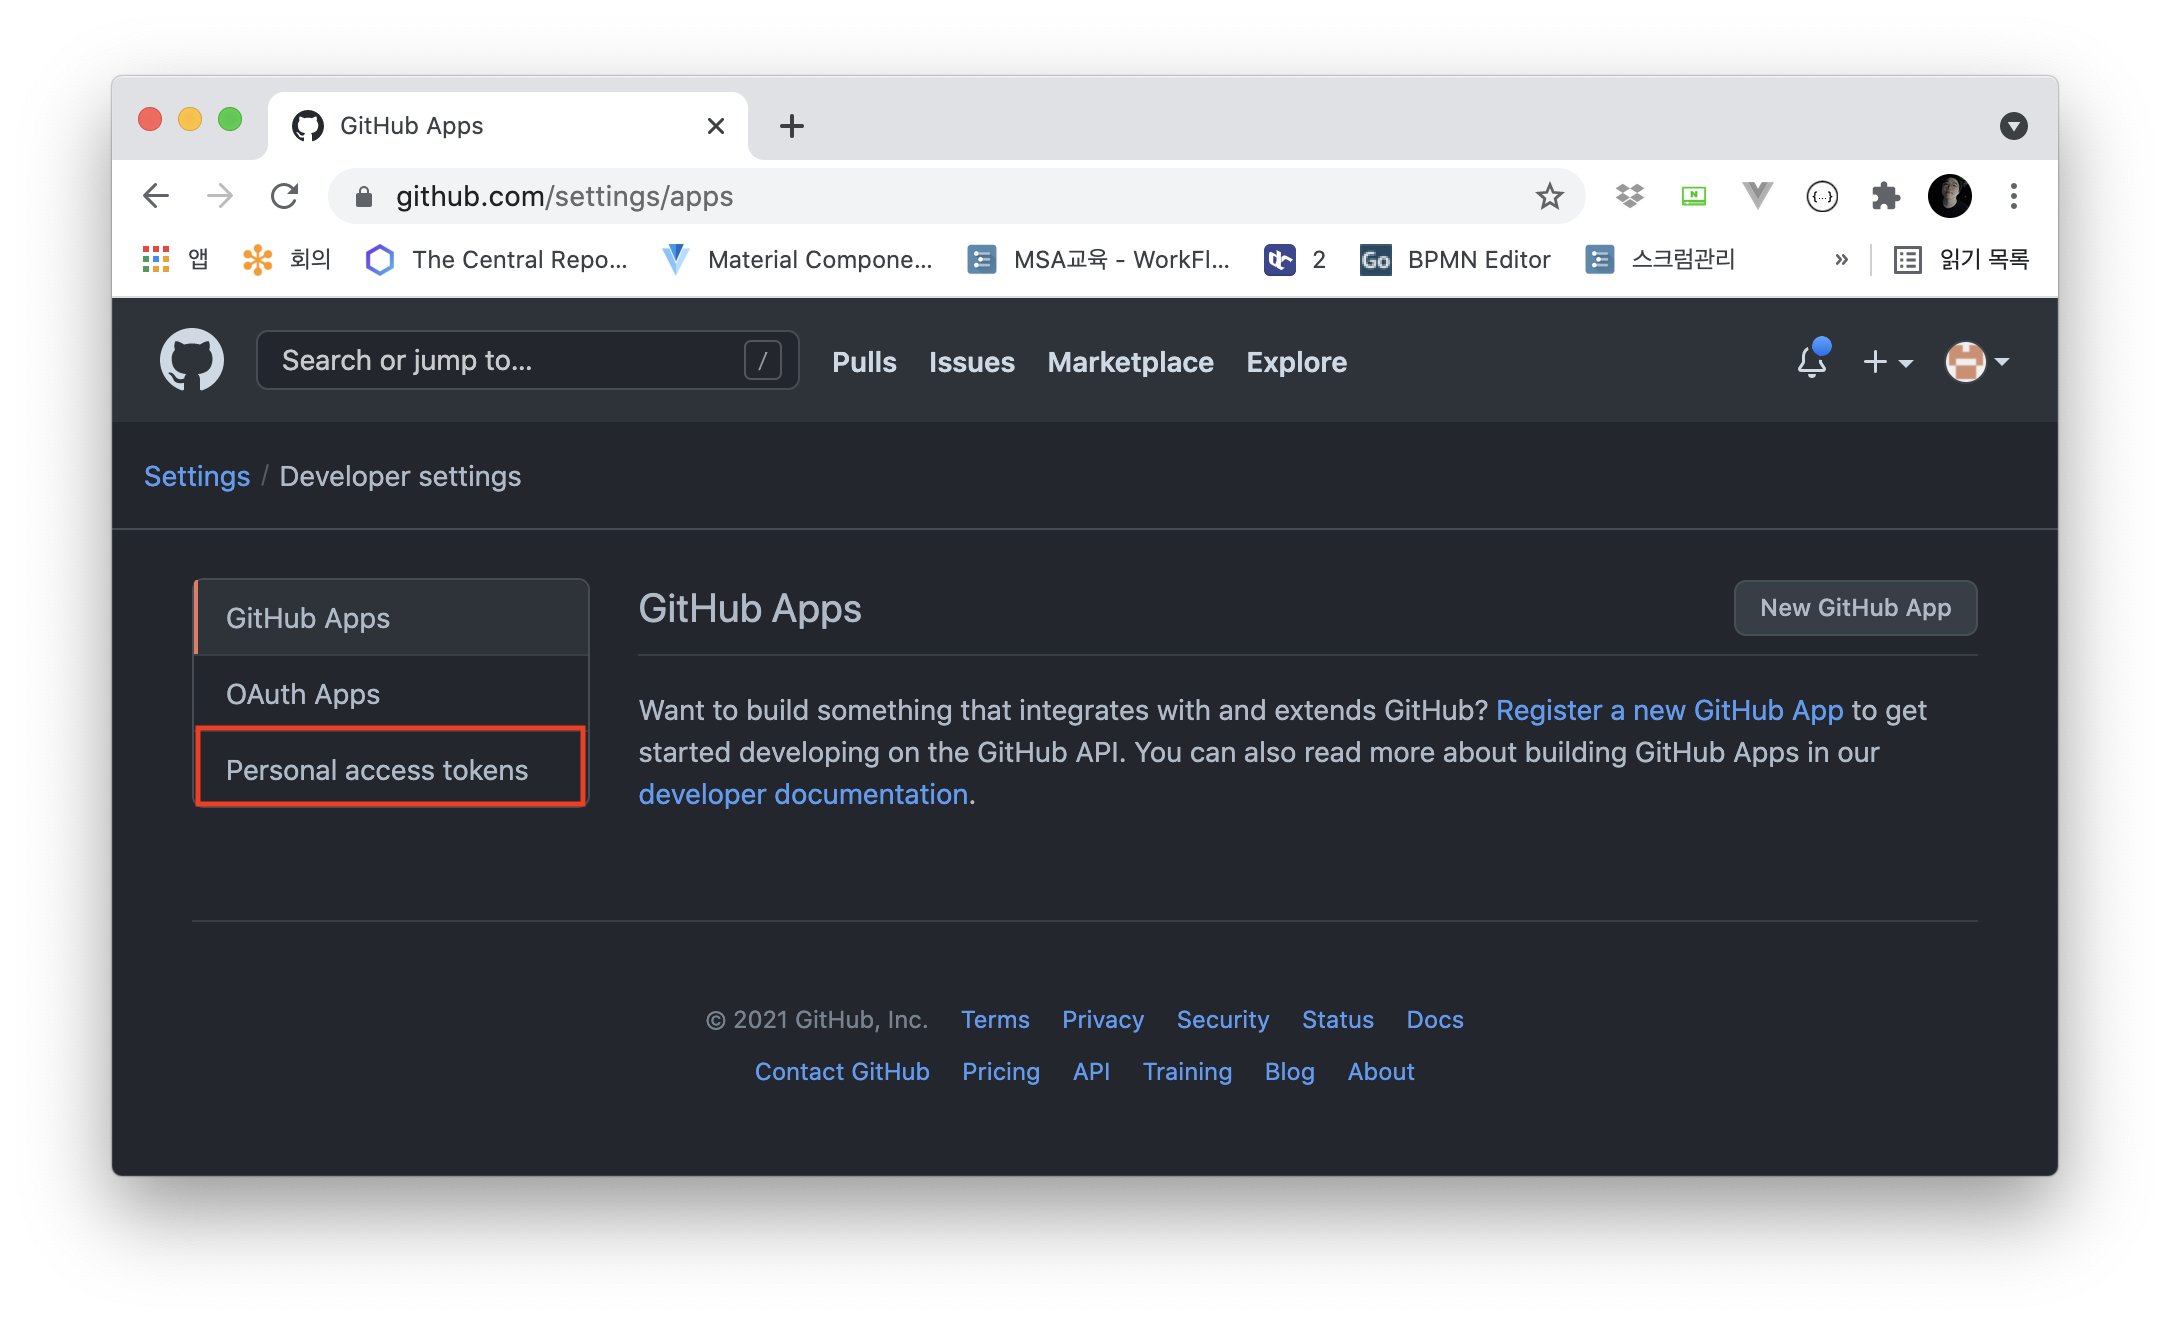Expand the plus create-new dropdown
The height and width of the screenshot is (1324, 2170).
tap(1888, 362)
